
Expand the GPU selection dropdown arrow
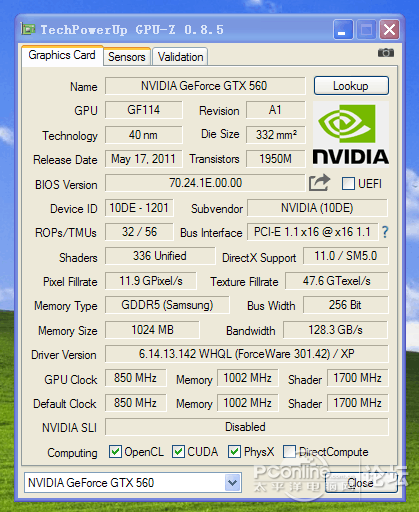[x=232, y=482]
